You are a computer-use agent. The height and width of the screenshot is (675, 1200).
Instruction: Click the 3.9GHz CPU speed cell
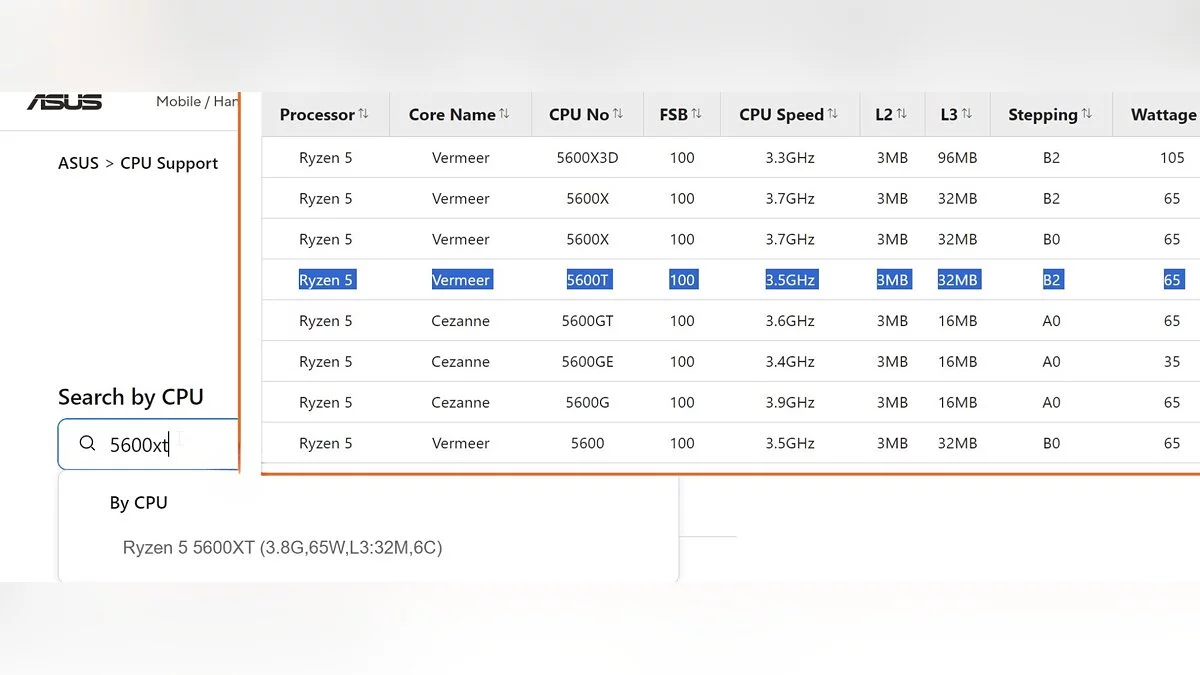pyautogui.click(x=791, y=402)
